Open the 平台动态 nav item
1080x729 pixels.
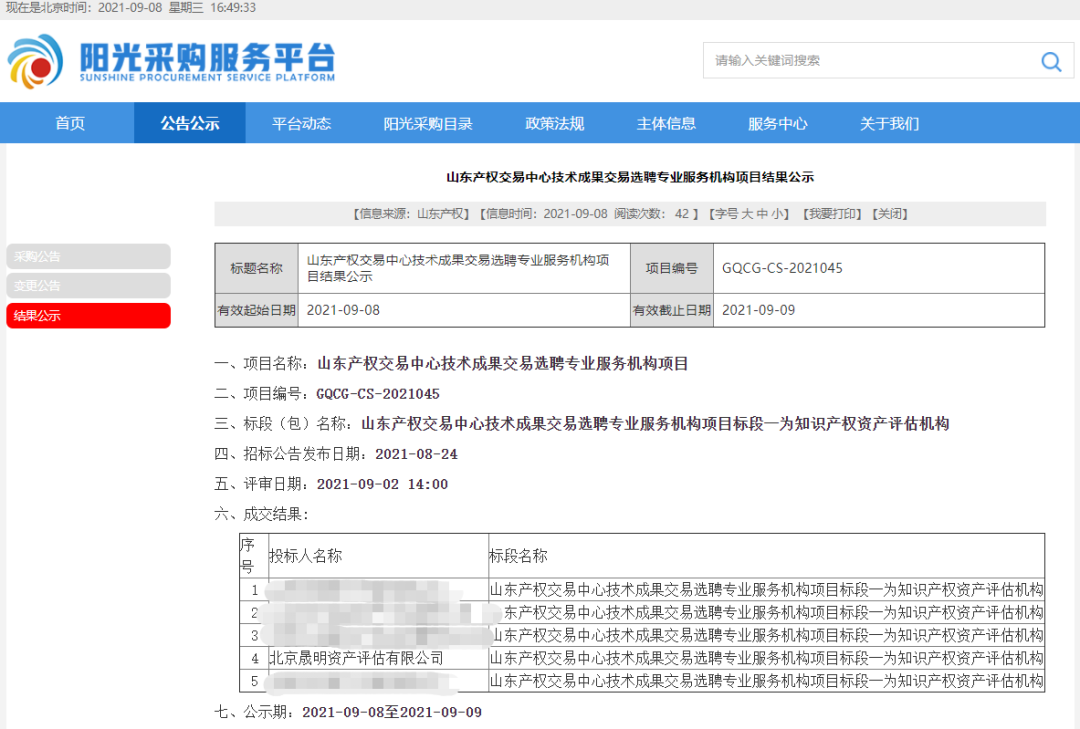301,123
